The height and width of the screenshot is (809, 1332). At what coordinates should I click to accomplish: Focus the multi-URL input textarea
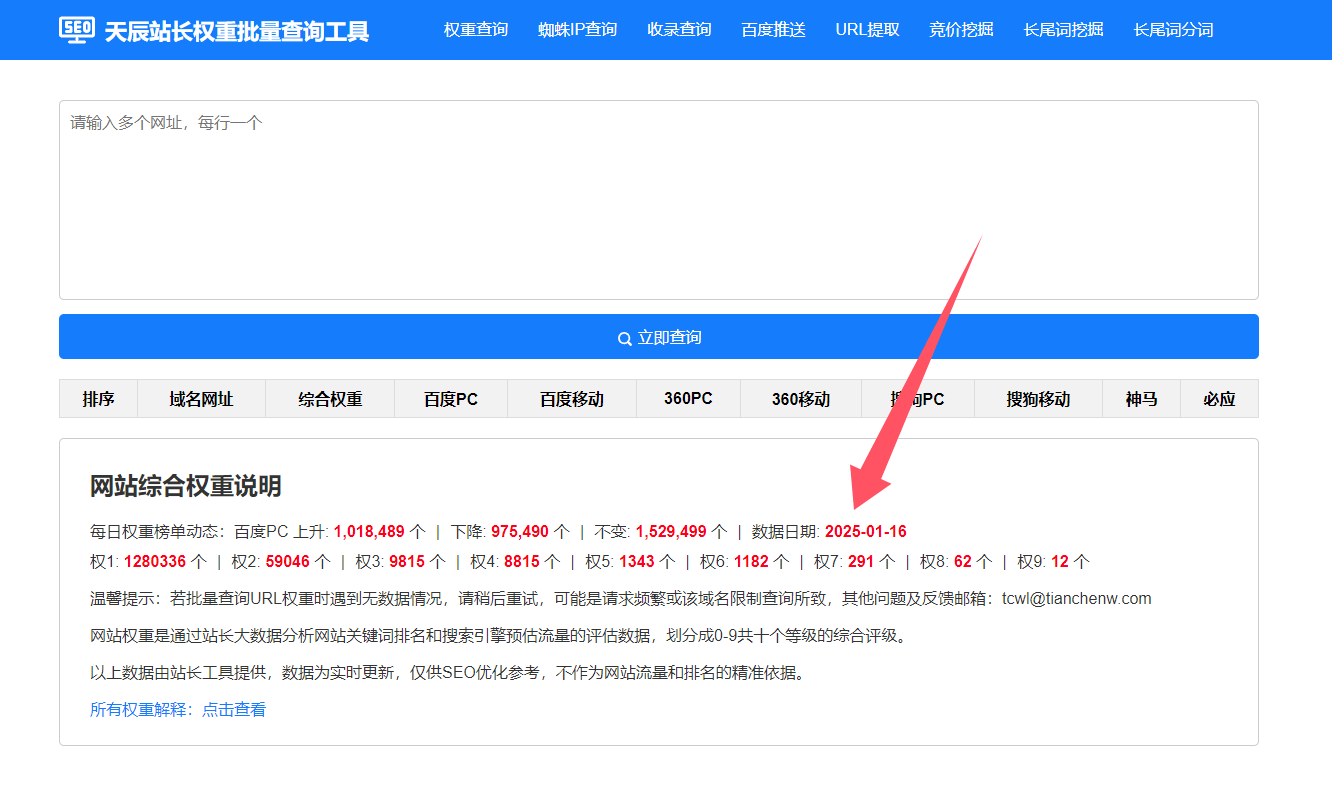point(659,200)
